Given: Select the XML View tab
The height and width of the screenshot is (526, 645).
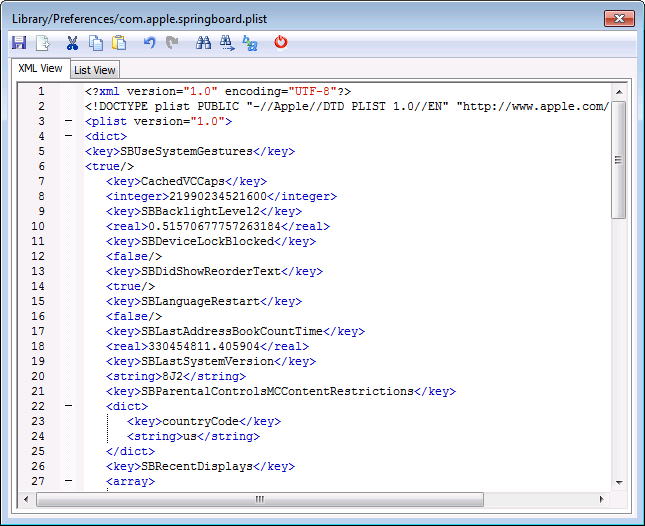Looking at the screenshot, I should pos(40,69).
